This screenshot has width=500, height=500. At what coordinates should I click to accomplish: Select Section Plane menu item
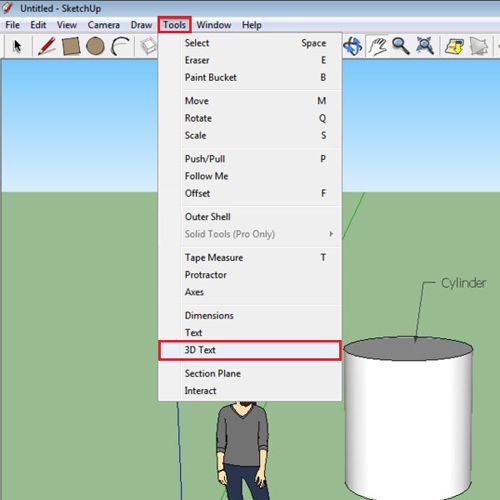click(x=250, y=373)
